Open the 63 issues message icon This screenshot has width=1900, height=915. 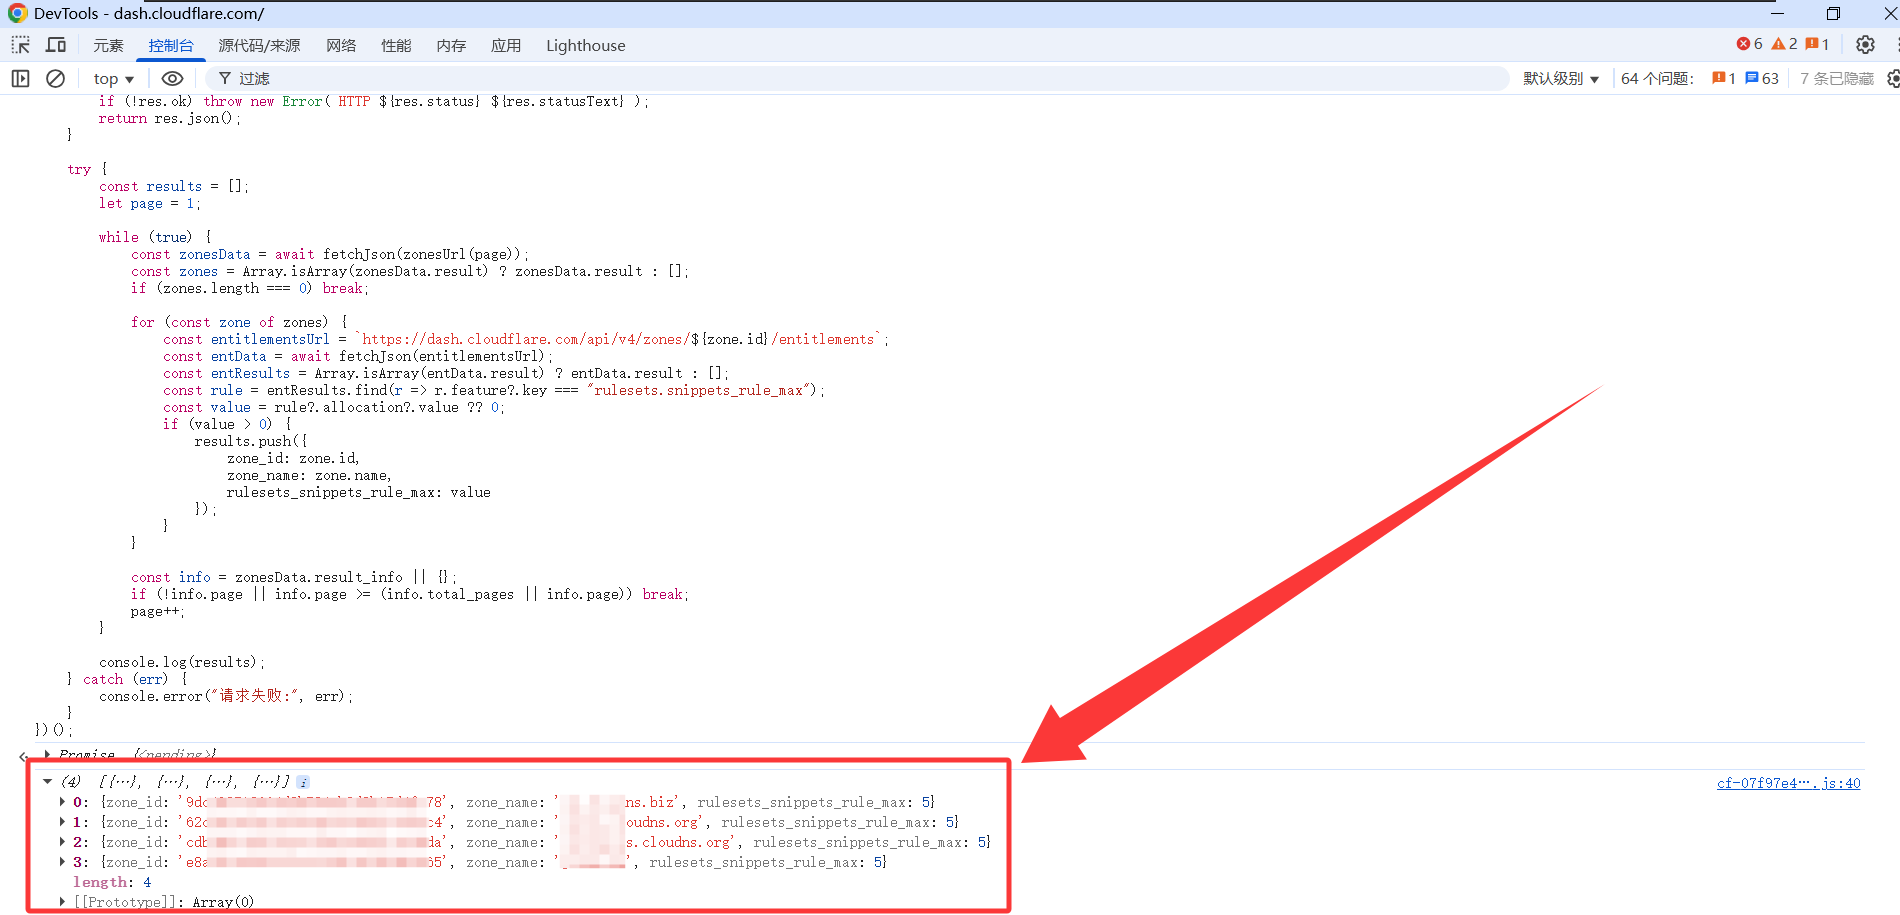[x=1762, y=78]
